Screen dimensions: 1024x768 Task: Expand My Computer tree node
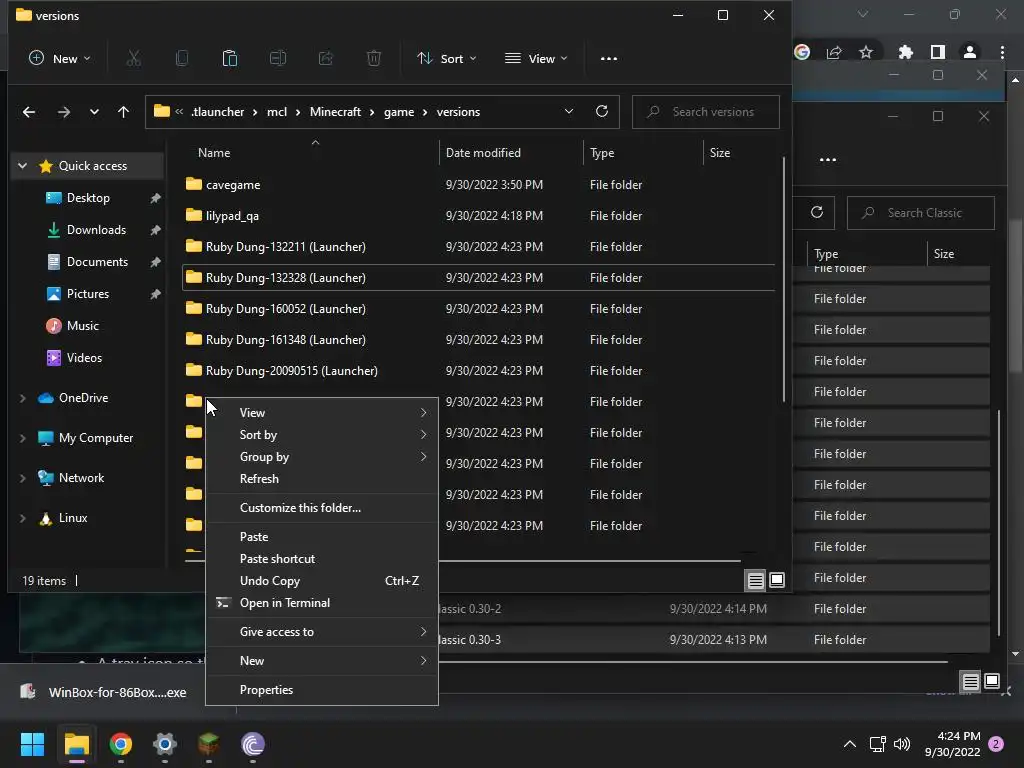(x=22, y=438)
